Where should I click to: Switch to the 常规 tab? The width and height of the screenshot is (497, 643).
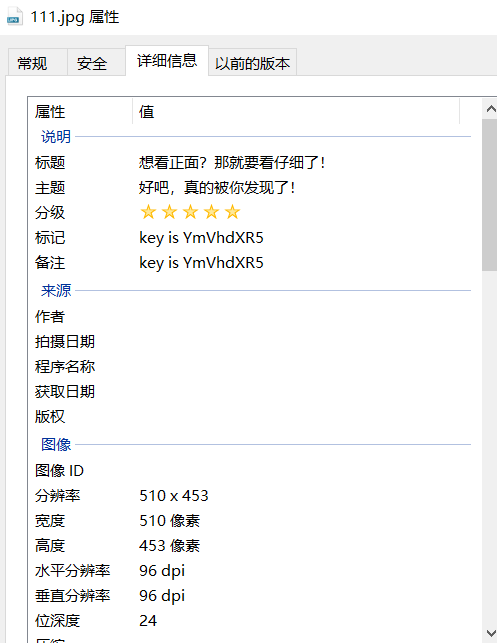(38, 63)
